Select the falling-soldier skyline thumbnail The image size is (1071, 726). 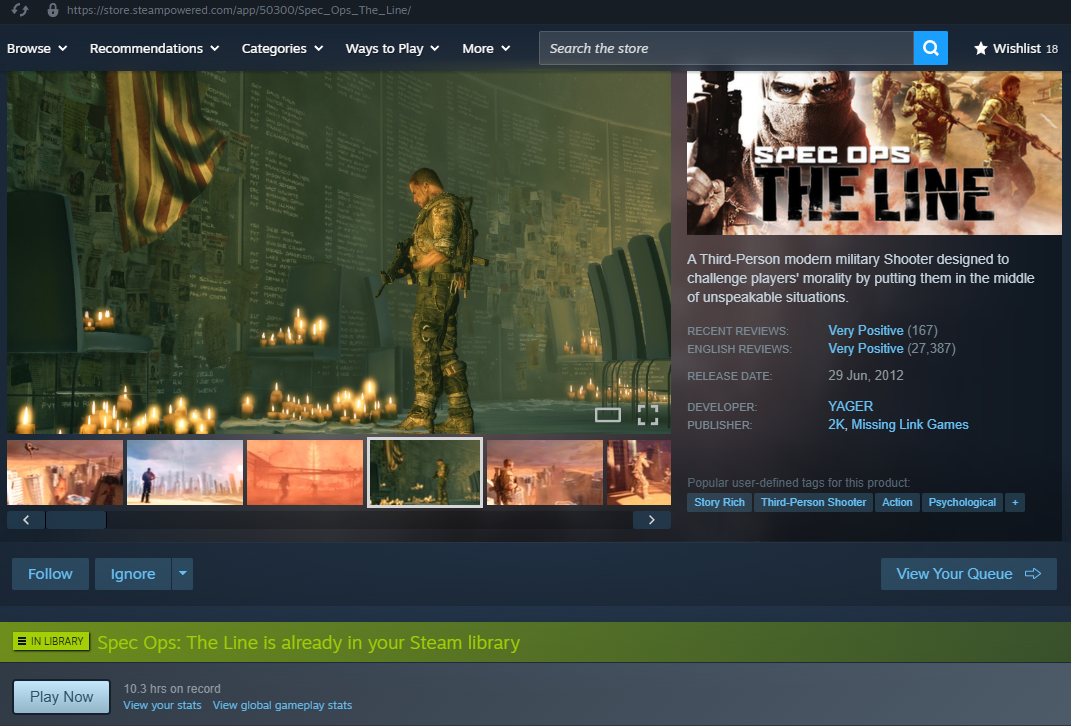65,473
